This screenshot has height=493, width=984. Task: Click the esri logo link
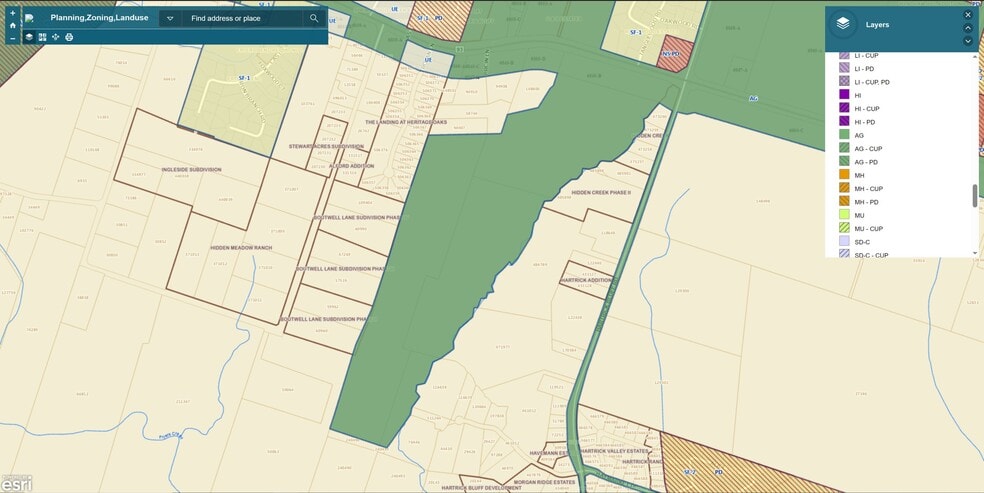(x=16, y=483)
